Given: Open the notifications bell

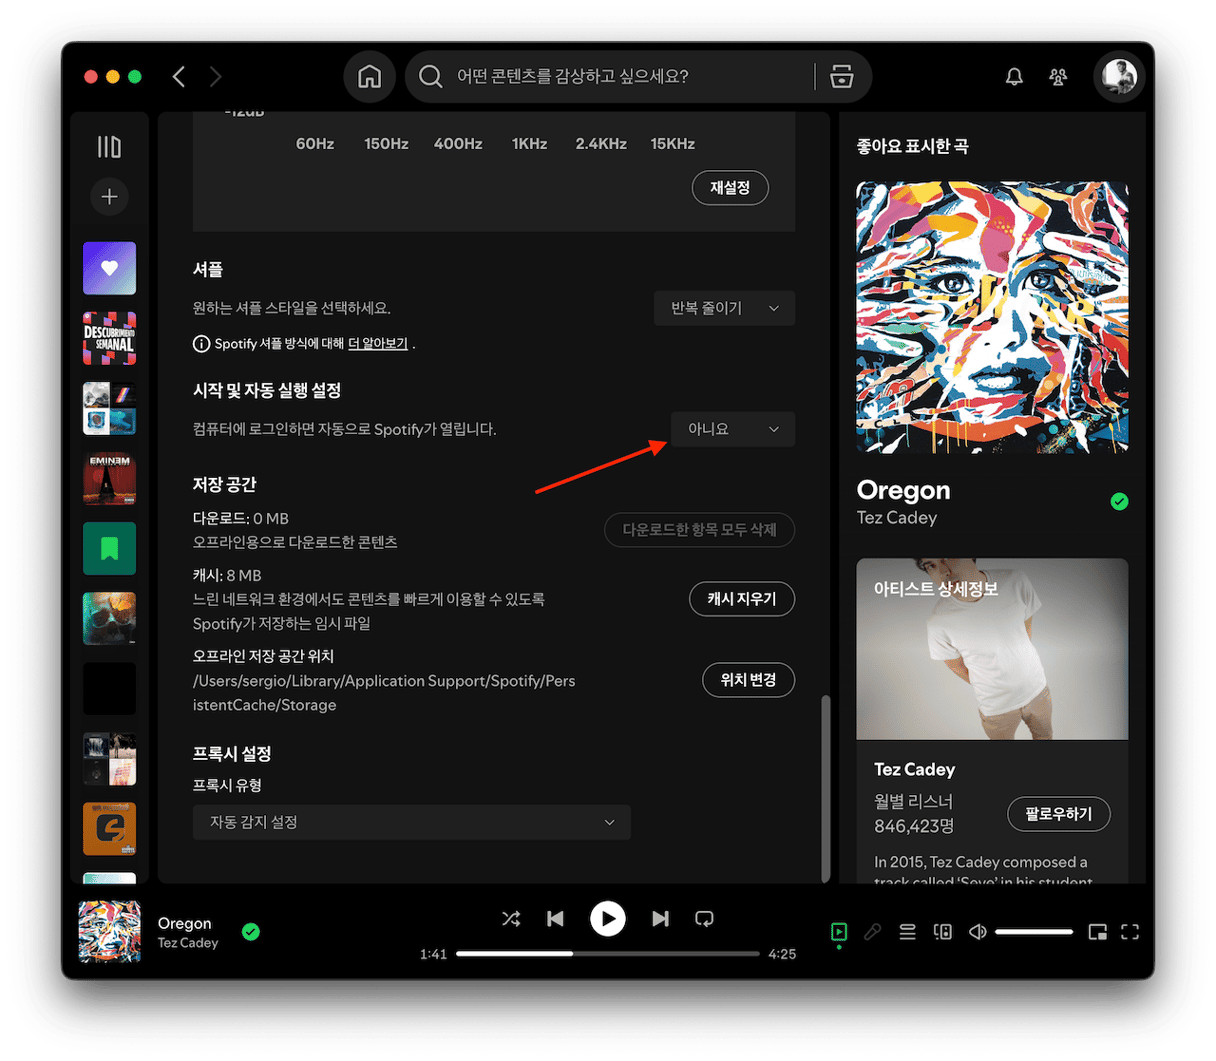Looking at the screenshot, I should click(1014, 77).
